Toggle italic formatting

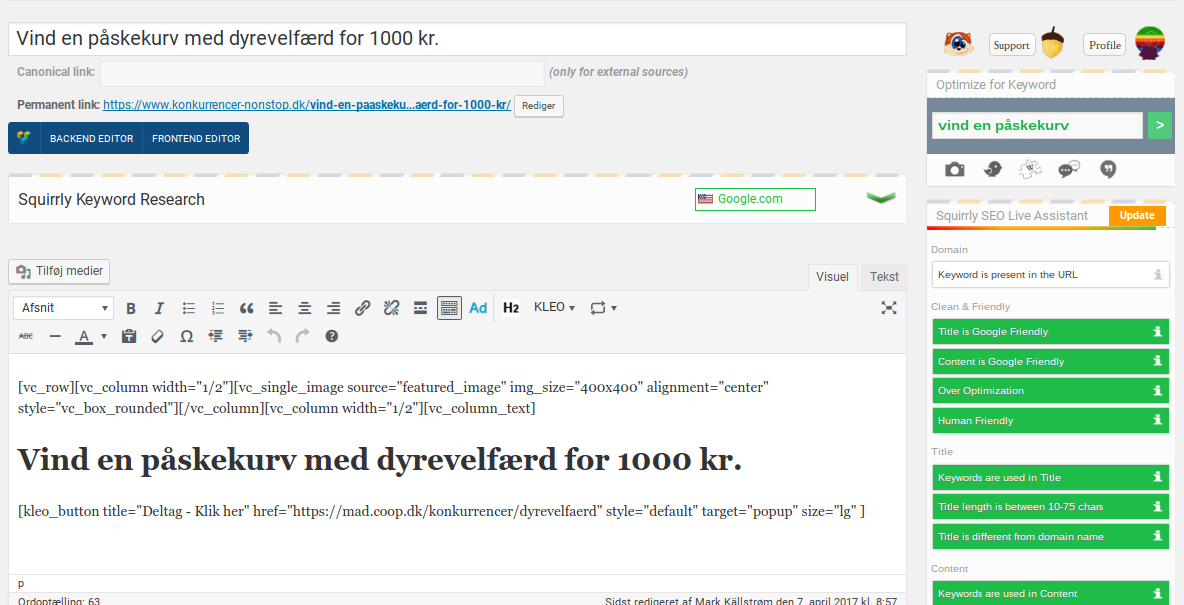(159, 308)
